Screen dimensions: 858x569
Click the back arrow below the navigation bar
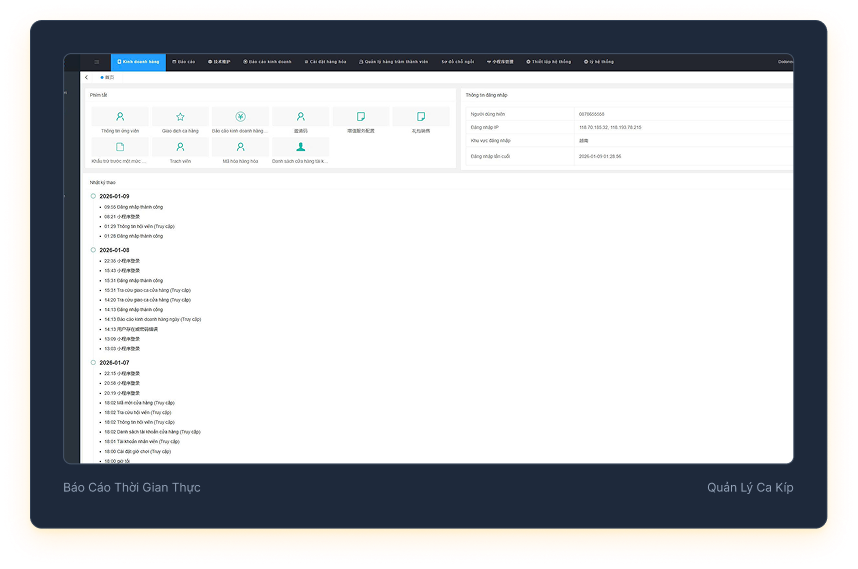[87, 77]
